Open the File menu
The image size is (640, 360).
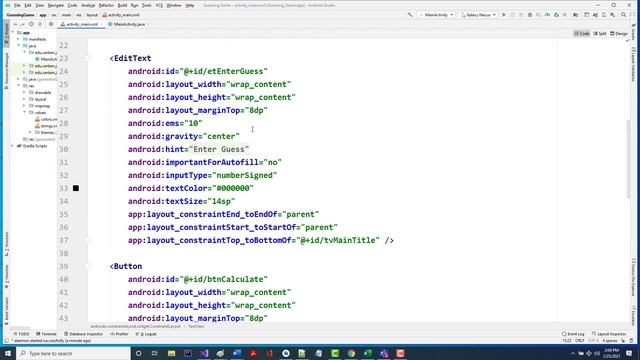17,5
